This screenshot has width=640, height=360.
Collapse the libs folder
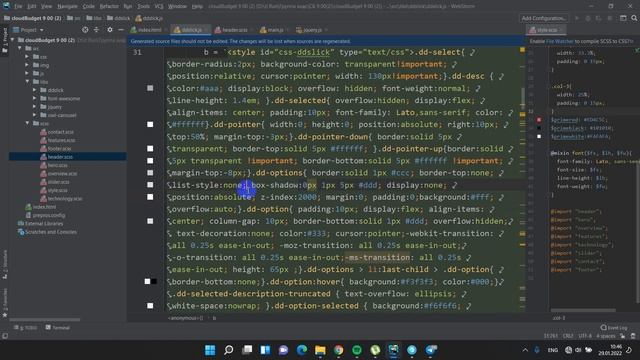pyautogui.click(x=28, y=82)
